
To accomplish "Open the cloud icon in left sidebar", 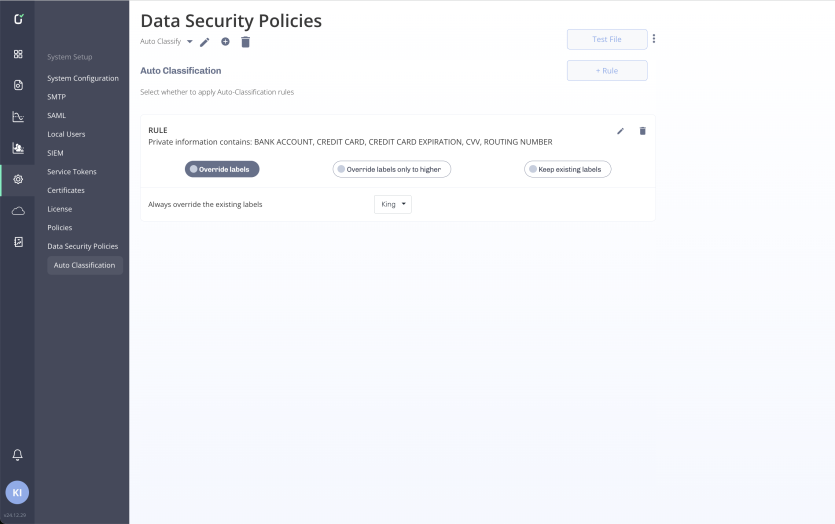I will click(x=18, y=211).
